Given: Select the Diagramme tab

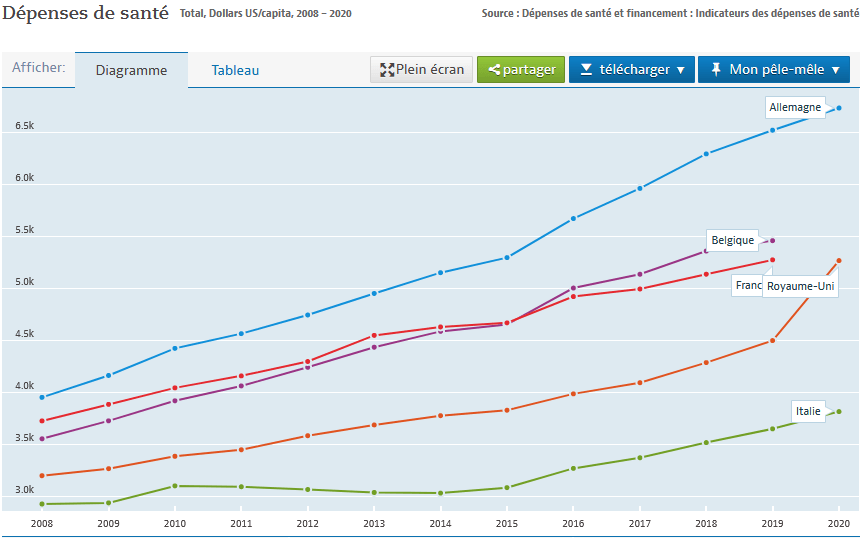Looking at the screenshot, I should tap(131, 70).
